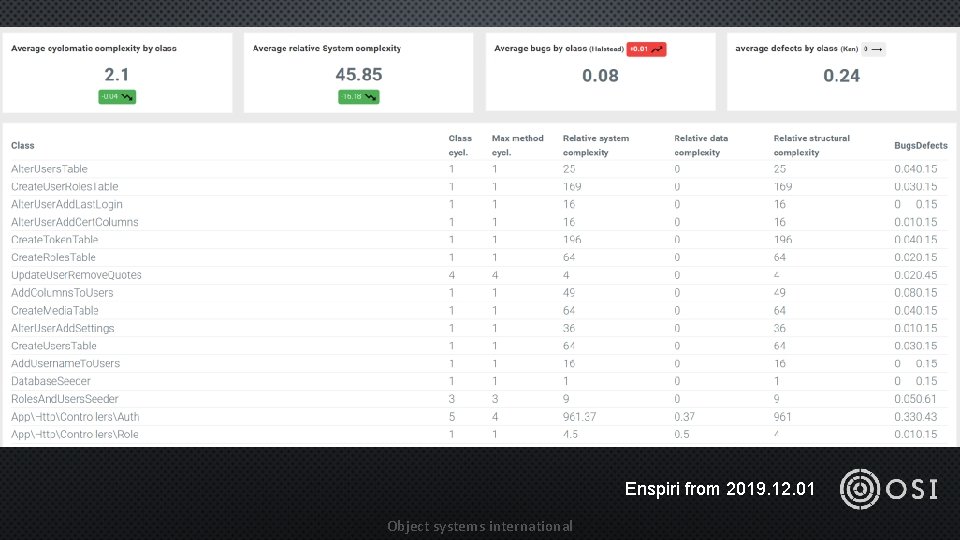Sort by Relative system complexity header
This screenshot has height=540, width=960.
point(596,146)
